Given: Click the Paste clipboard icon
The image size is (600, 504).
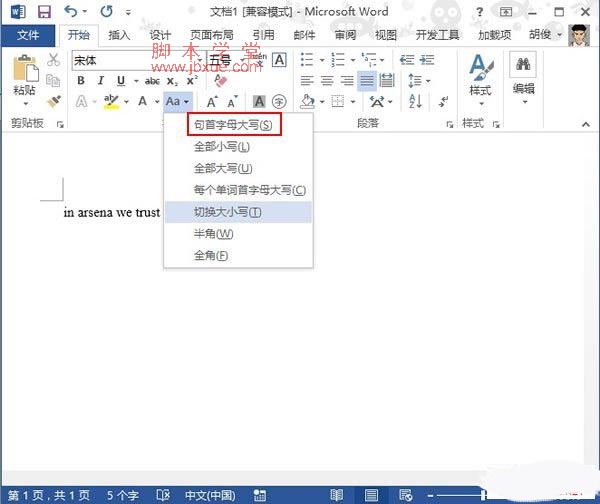Looking at the screenshot, I should pyautogui.click(x=25, y=69).
